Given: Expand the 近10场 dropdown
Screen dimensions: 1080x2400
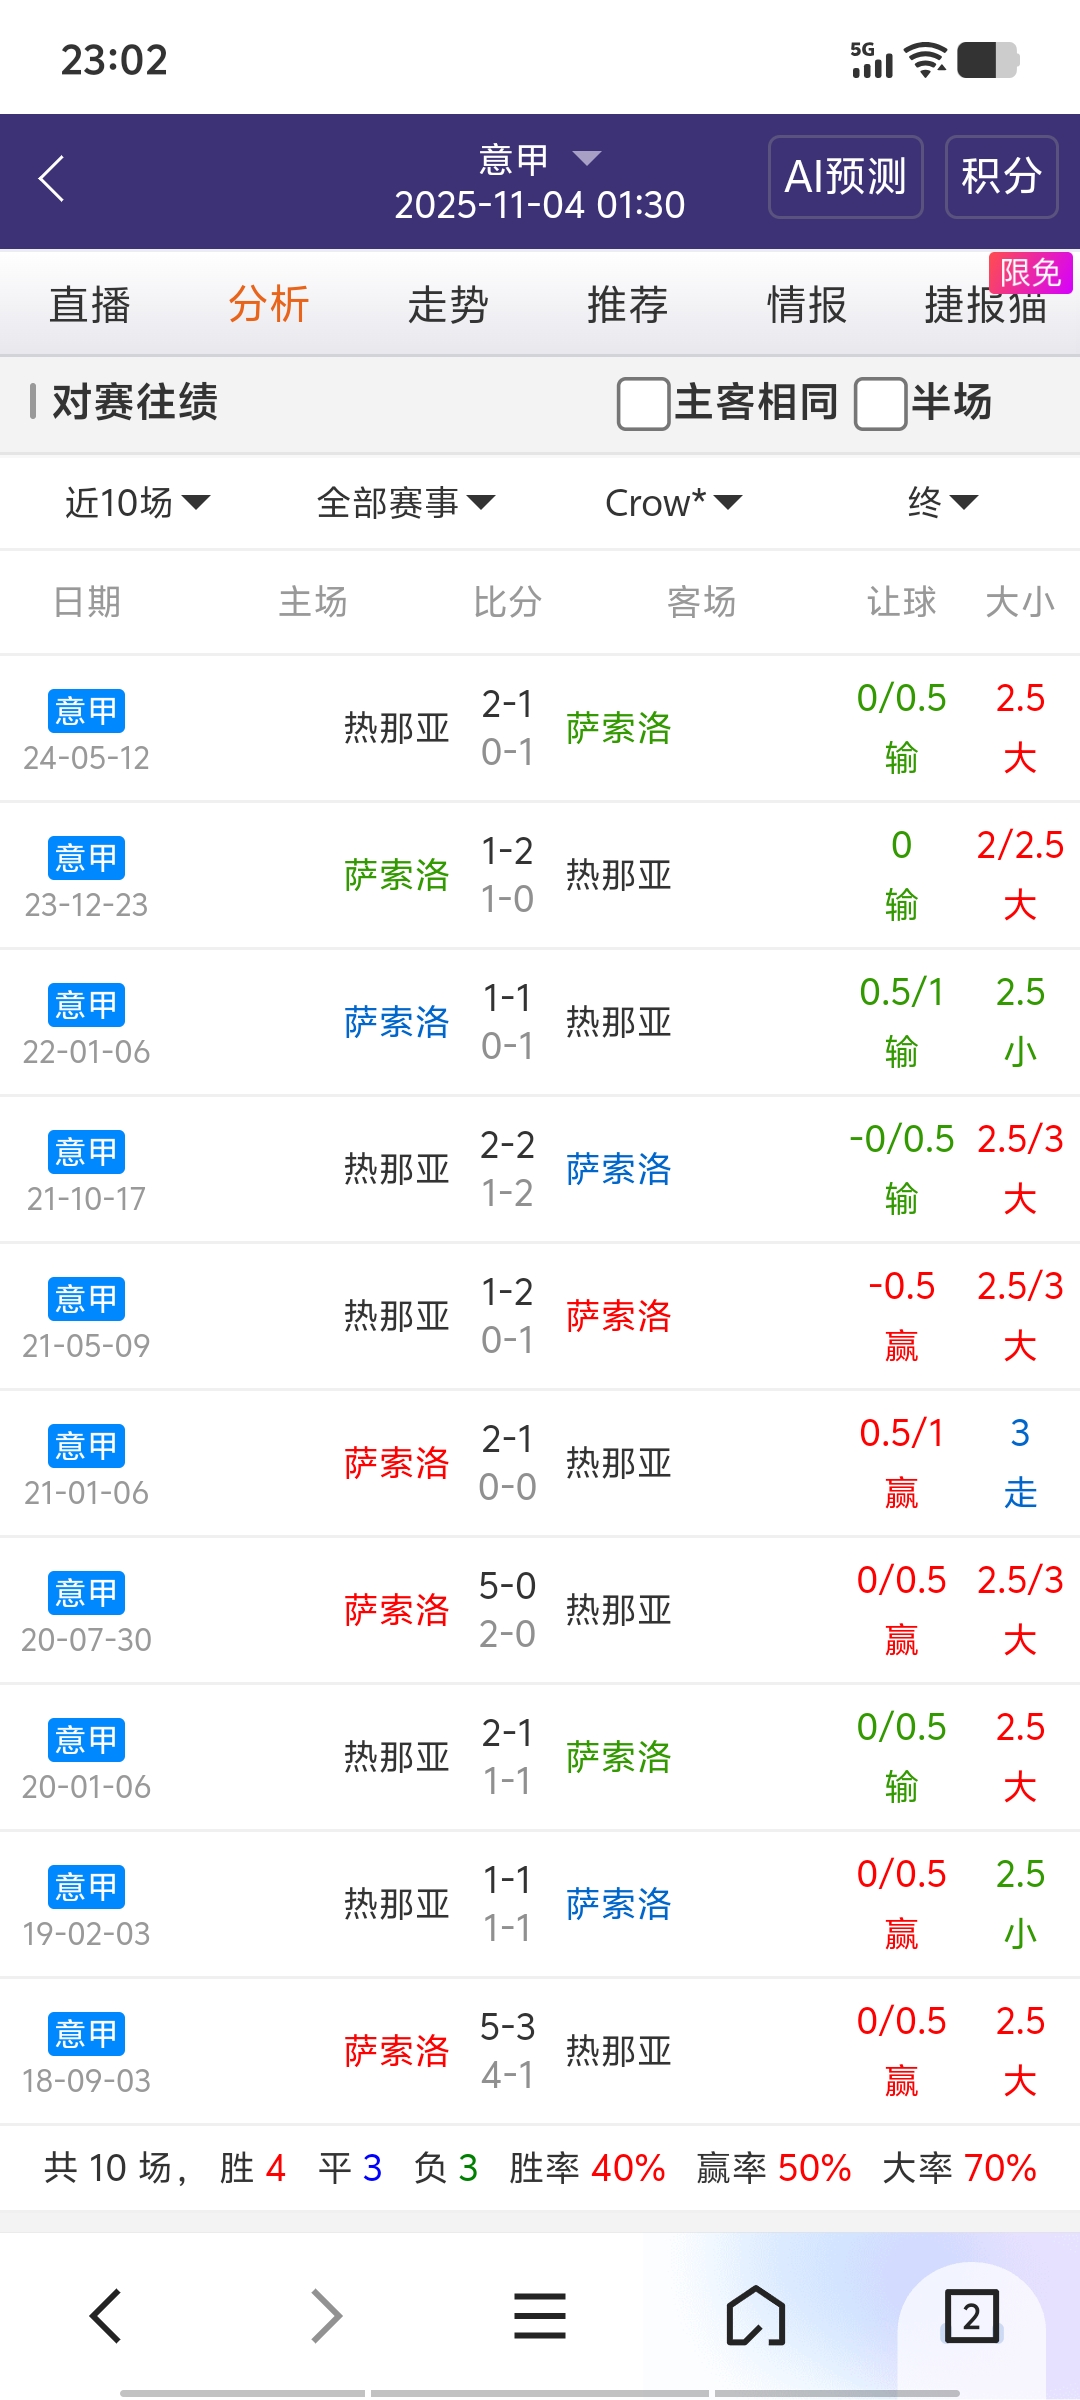Looking at the screenshot, I should coord(137,502).
